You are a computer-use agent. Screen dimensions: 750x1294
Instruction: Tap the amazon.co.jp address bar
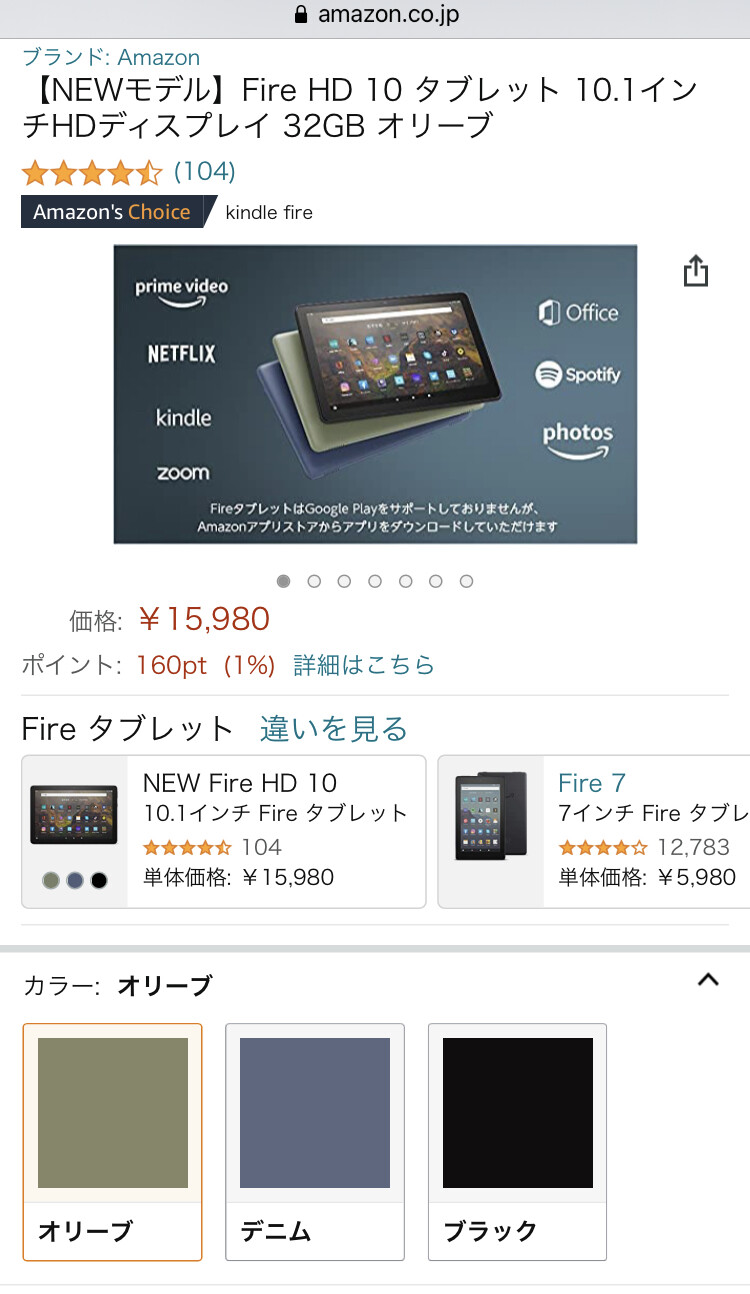375,15
